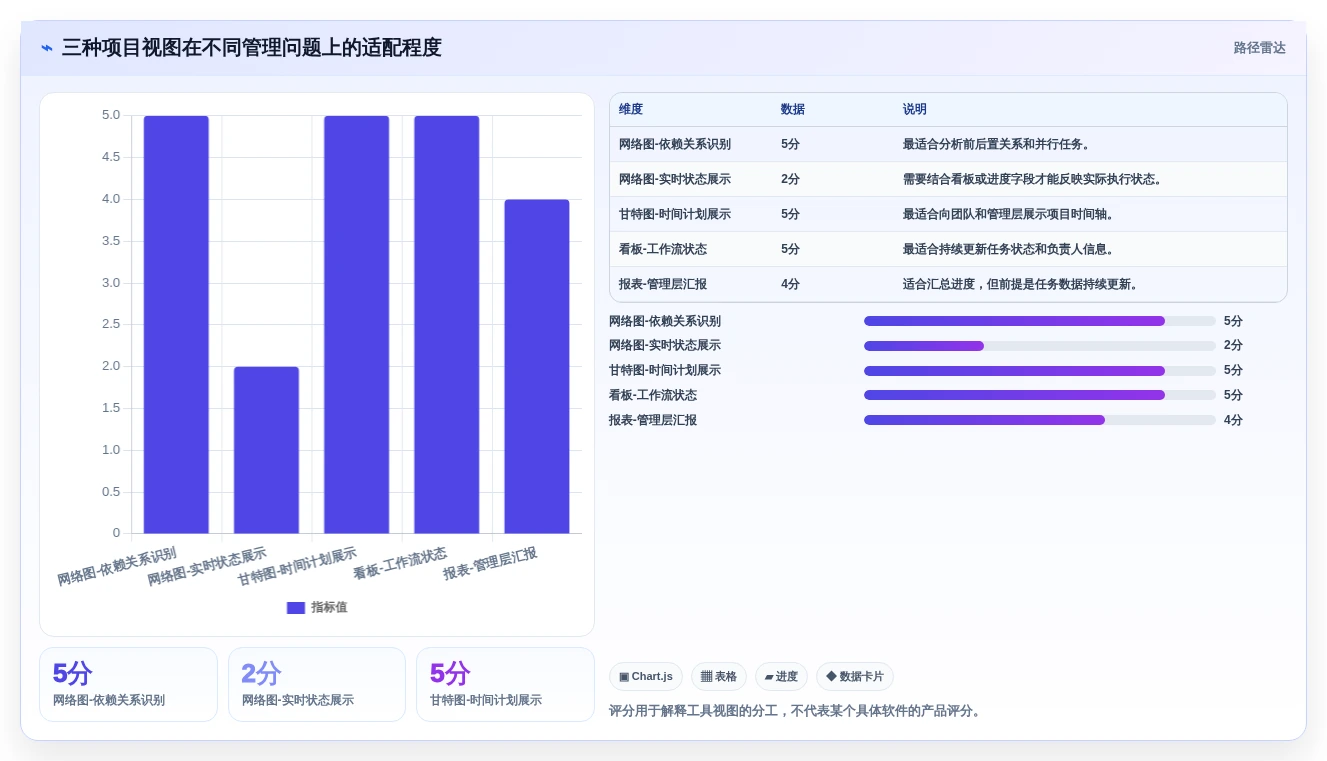Click the footnote 评分用于解释工具视图的分工
The image size is (1327, 761).
(697, 711)
